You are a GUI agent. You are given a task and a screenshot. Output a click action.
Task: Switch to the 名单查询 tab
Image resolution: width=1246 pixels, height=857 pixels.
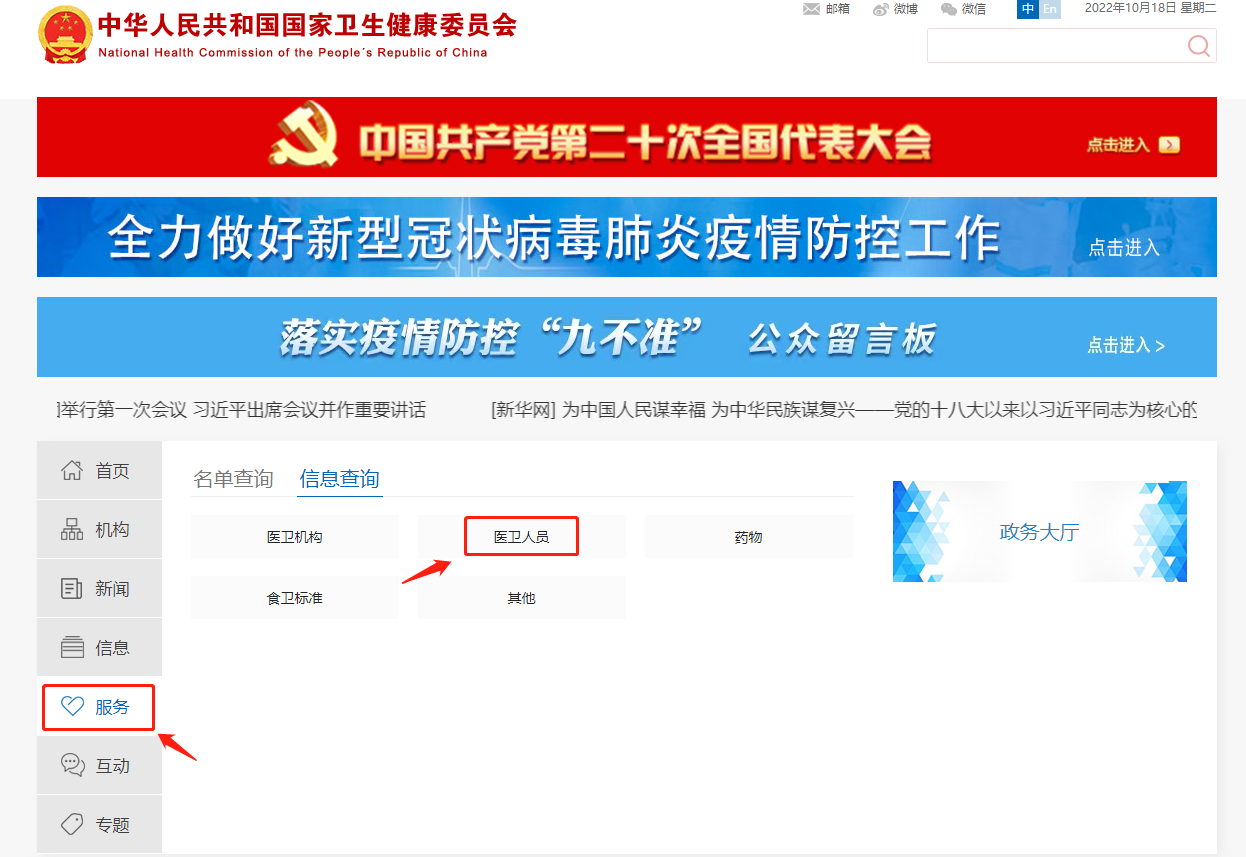pos(233,479)
